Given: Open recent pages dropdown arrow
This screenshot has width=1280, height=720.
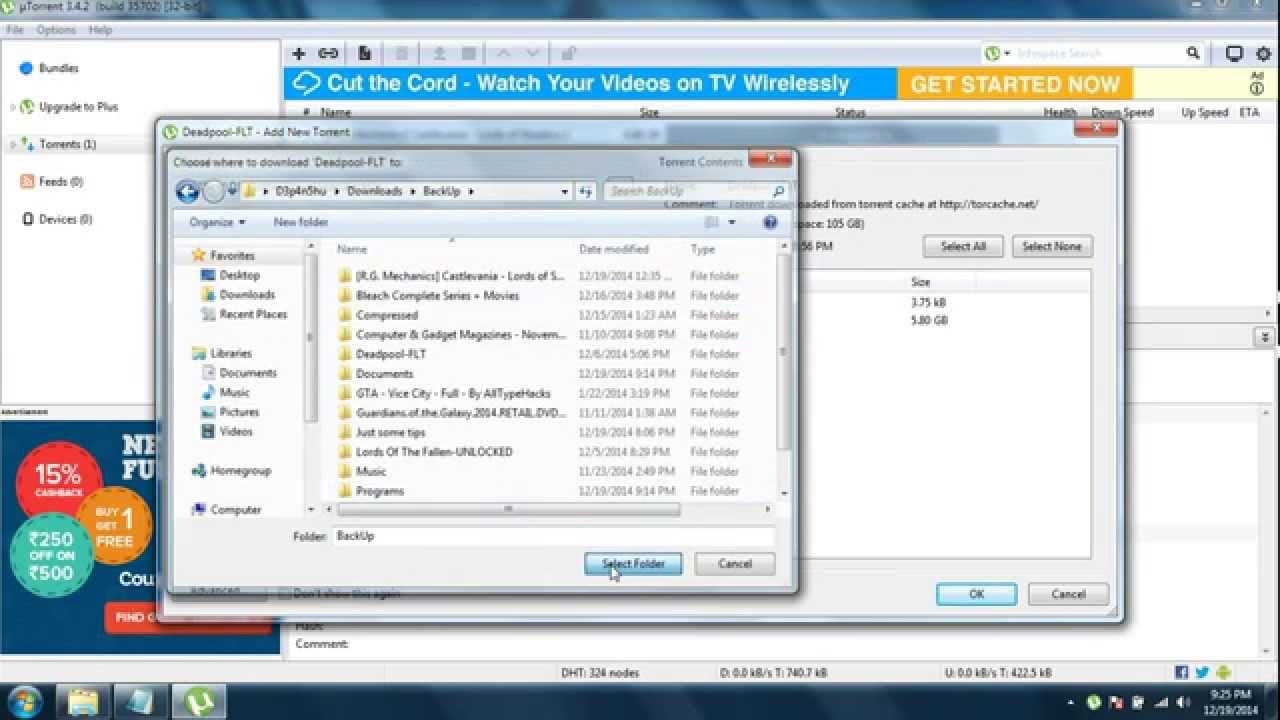Looking at the screenshot, I should pos(232,191).
